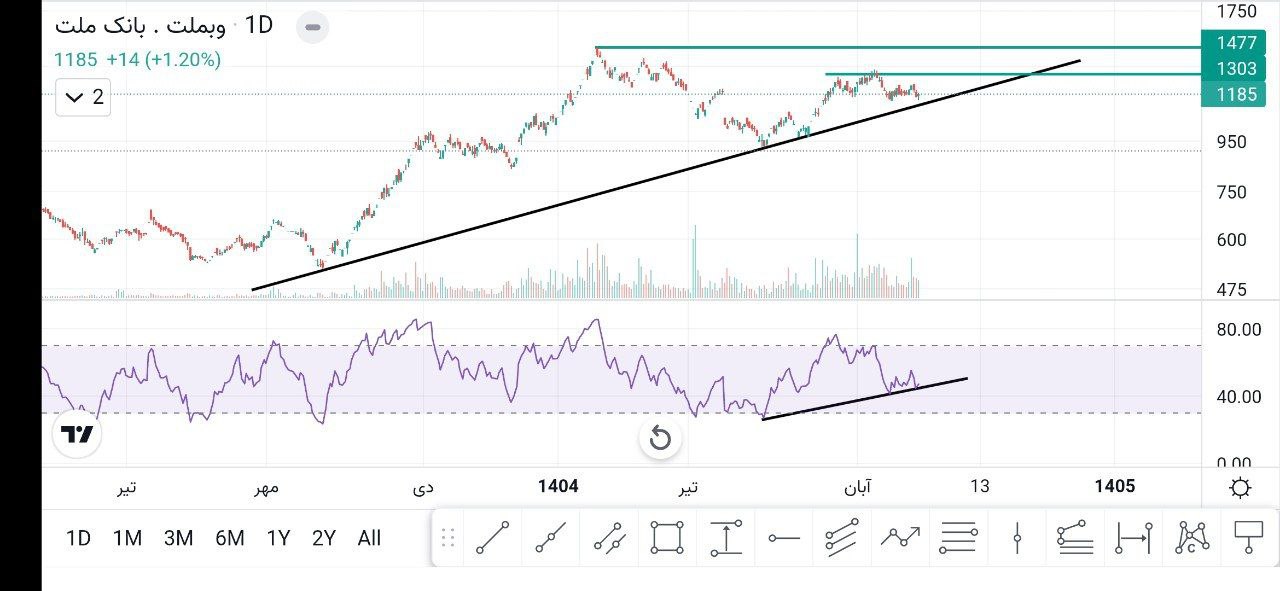Collapse the indicator with minus icon
1280x591 pixels.
(311, 27)
